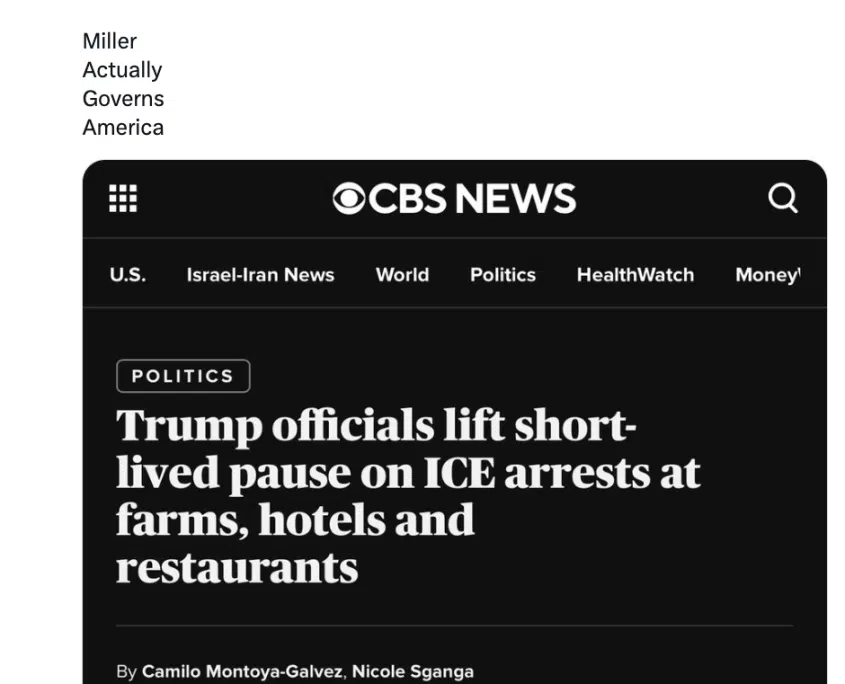
Task: Click the word "America" in caption
Action: (x=123, y=128)
